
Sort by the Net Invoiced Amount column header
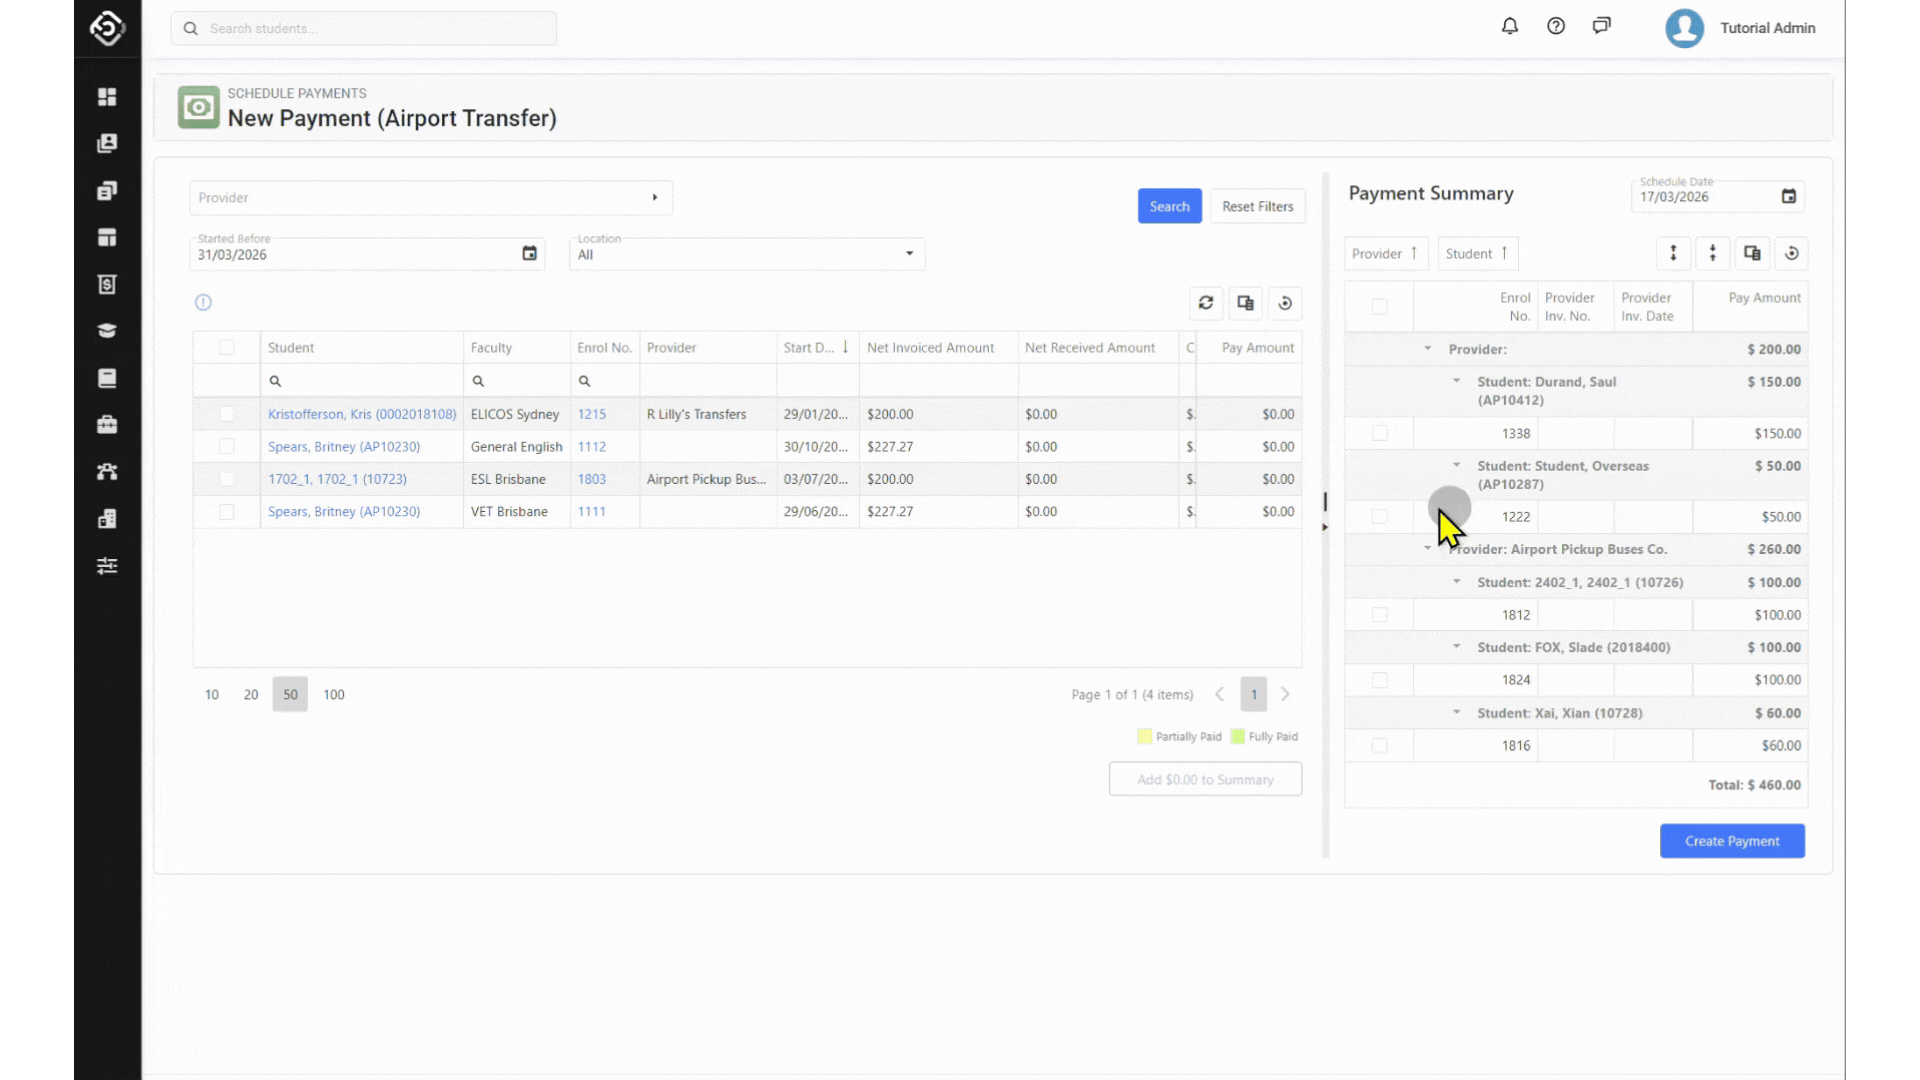930,348
